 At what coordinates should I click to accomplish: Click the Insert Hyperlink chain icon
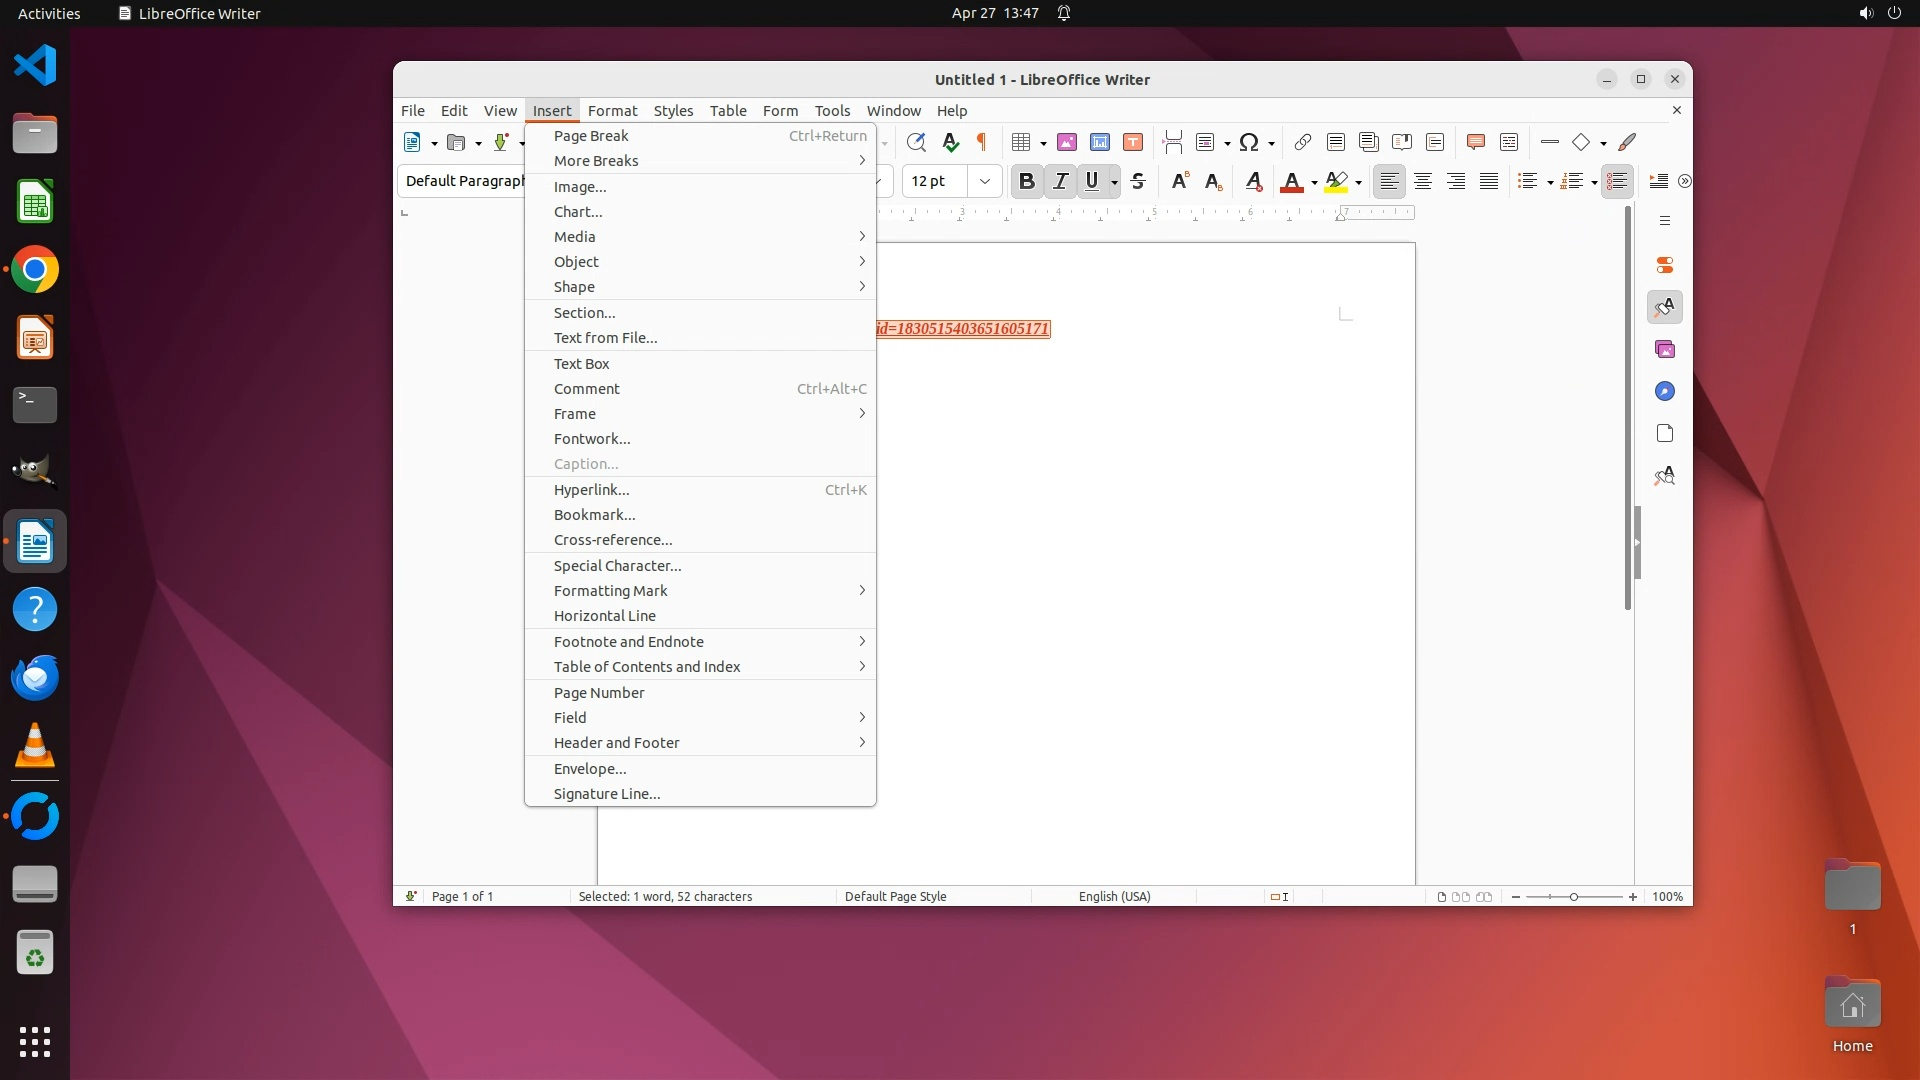(1302, 142)
